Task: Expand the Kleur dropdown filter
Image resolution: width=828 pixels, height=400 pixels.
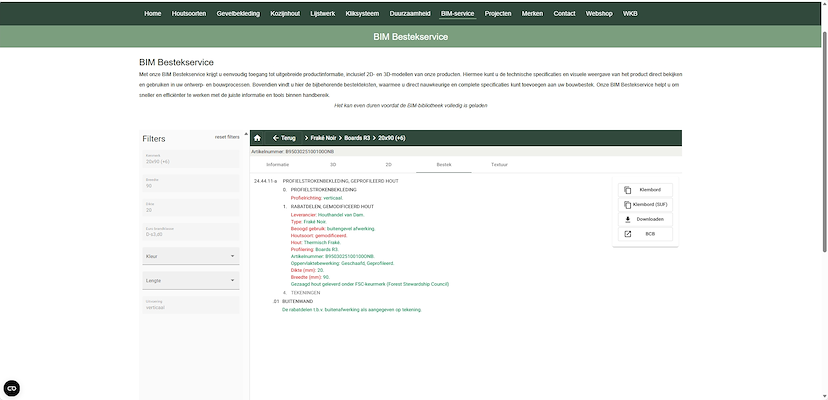Action: coord(190,256)
